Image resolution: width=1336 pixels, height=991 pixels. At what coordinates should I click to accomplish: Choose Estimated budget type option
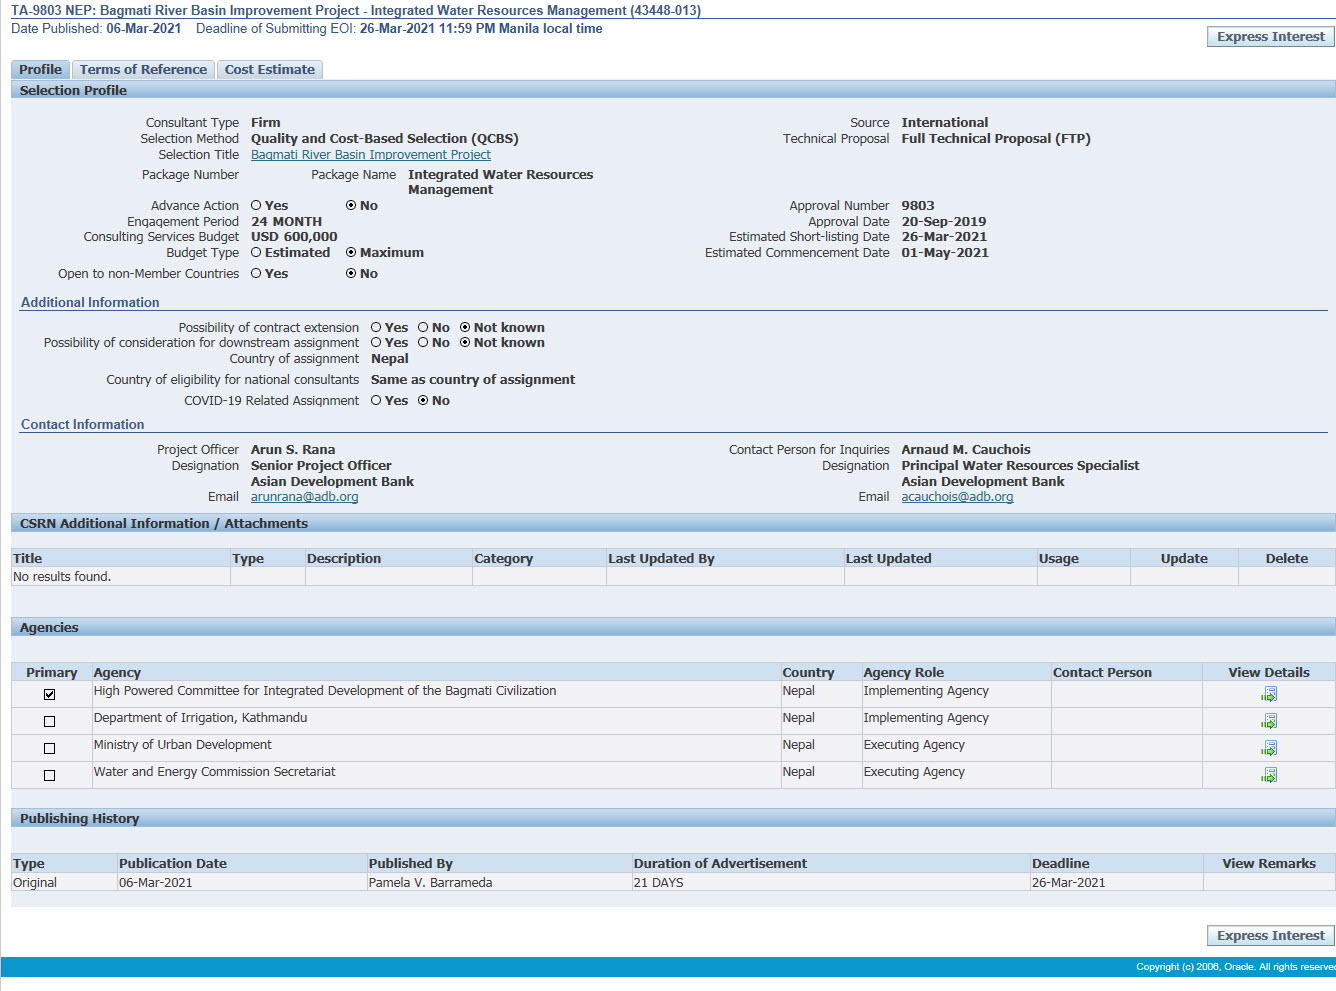[256, 253]
